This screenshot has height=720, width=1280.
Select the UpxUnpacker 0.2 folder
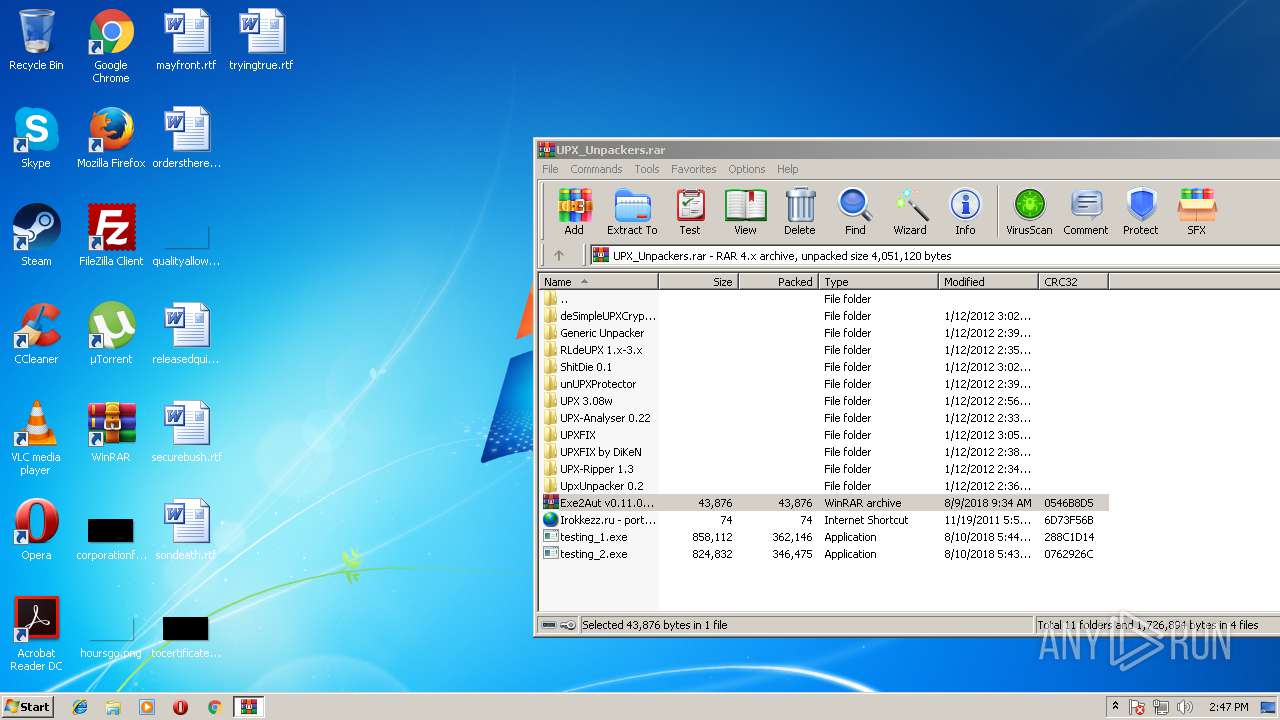(x=823, y=486)
